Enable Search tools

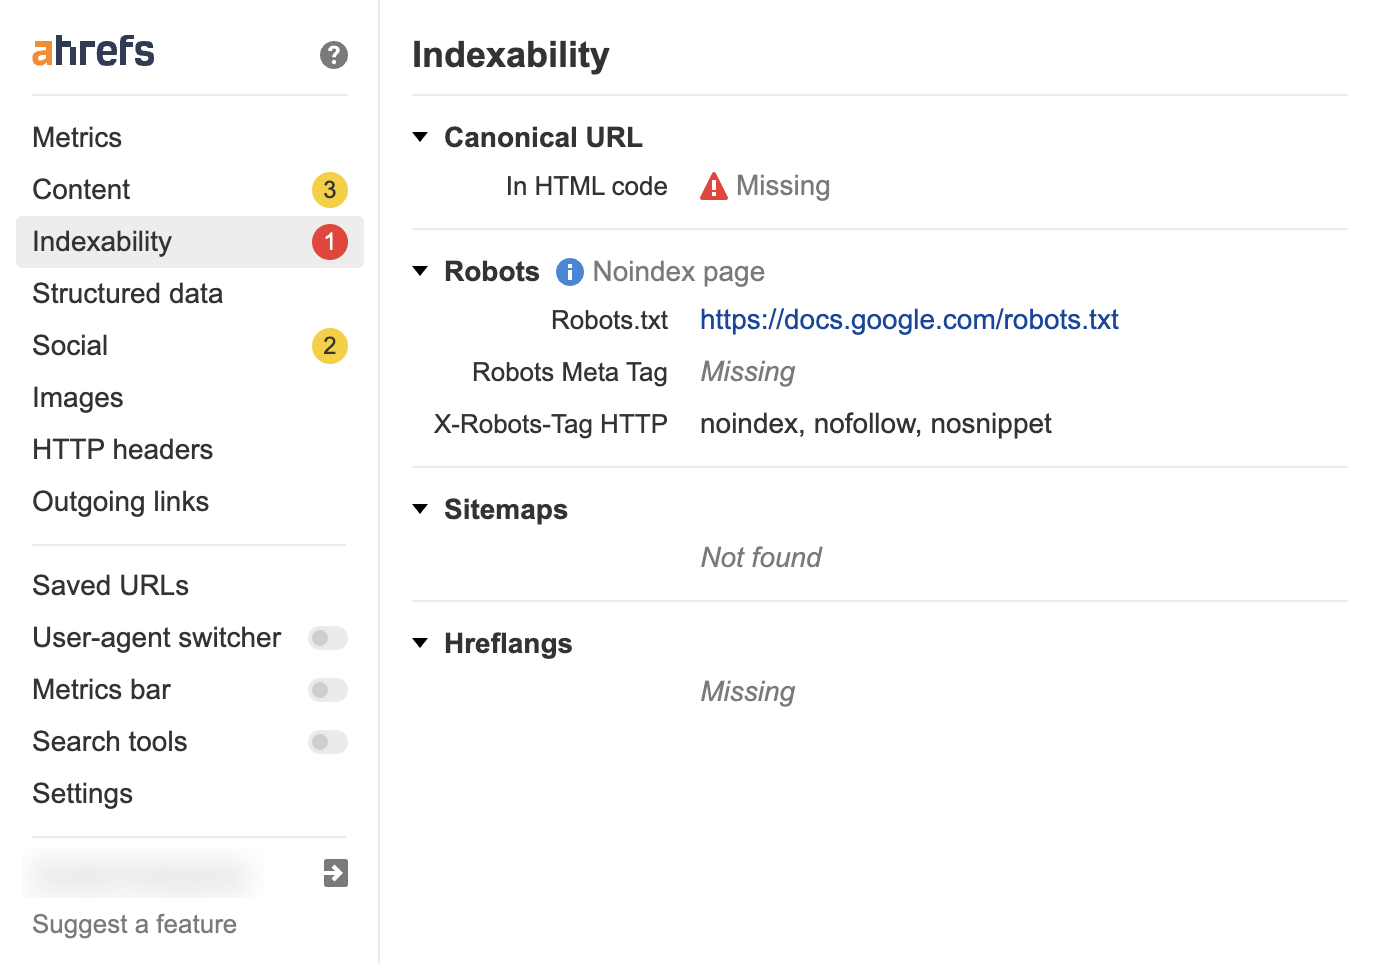click(328, 742)
